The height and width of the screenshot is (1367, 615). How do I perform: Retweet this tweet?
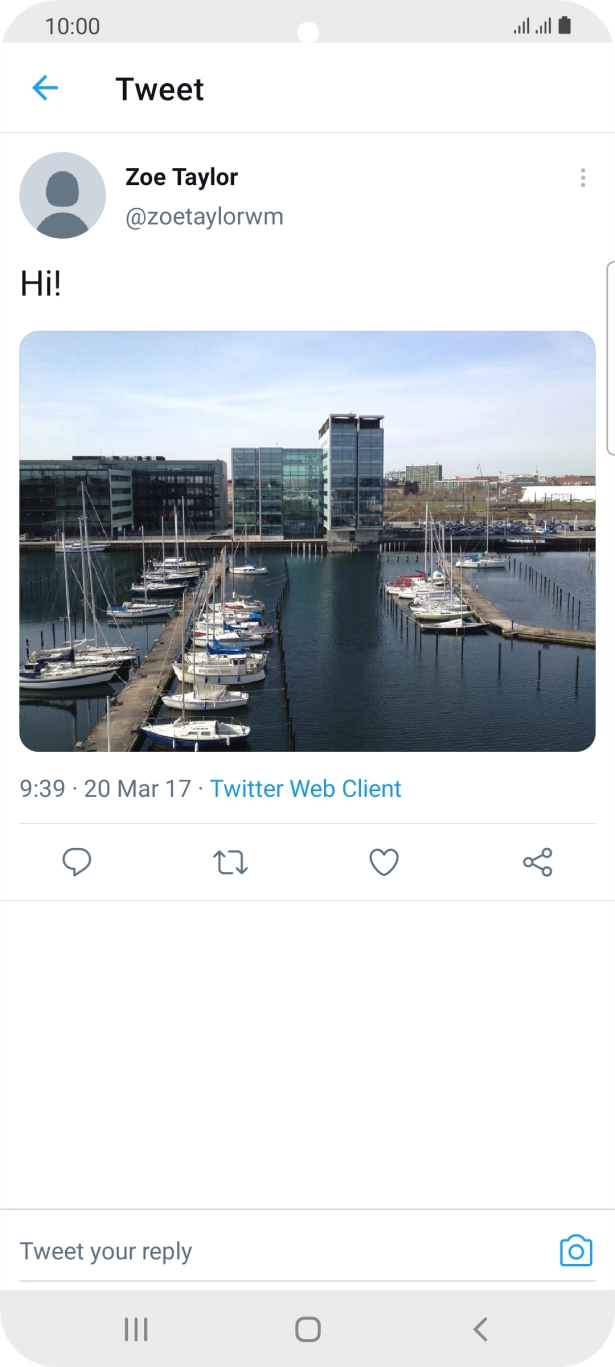(230, 862)
